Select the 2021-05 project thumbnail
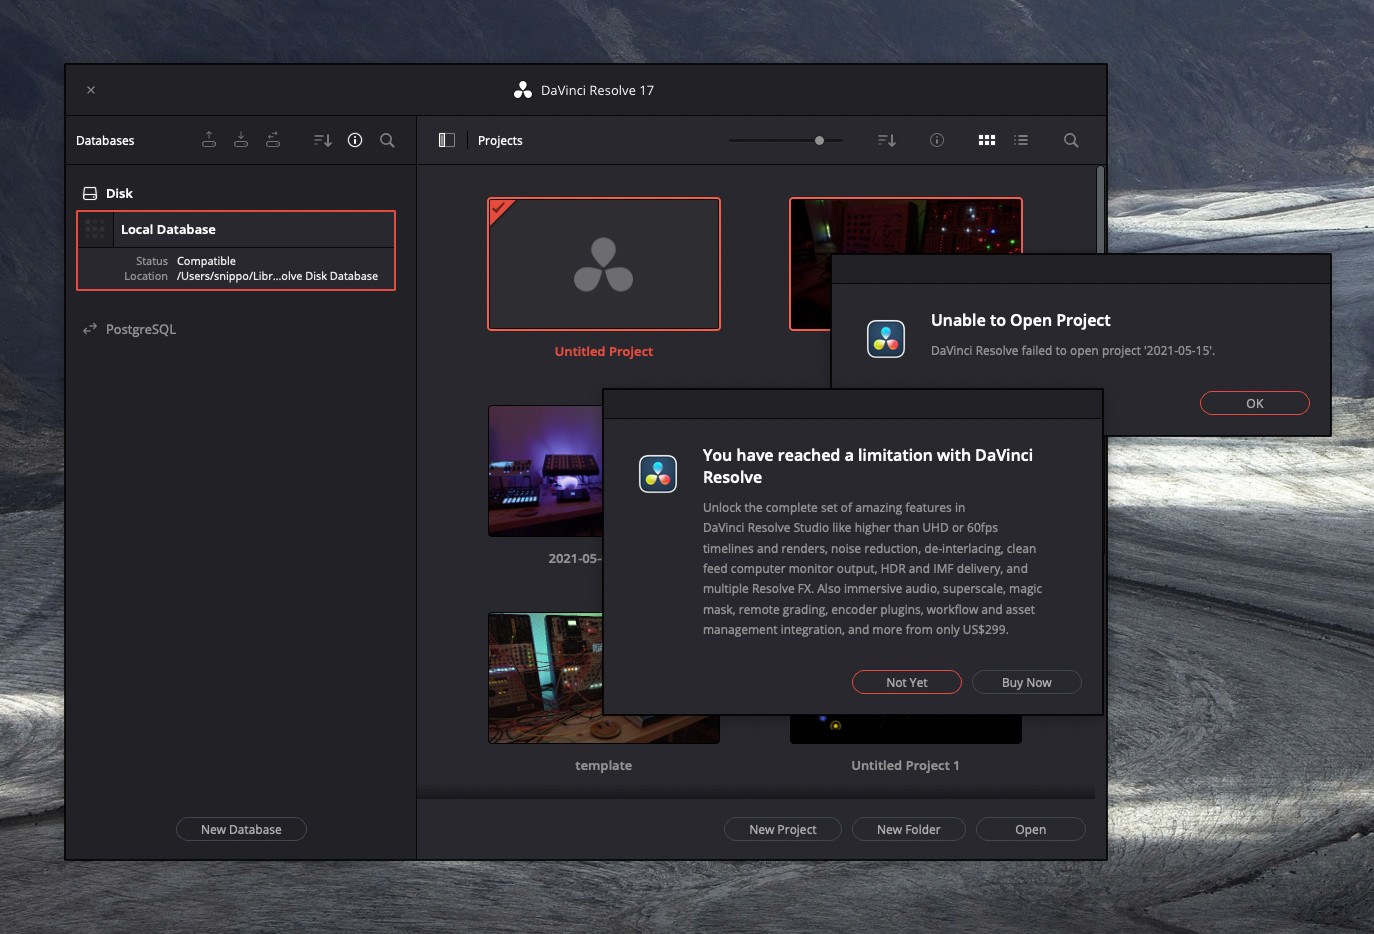The width and height of the screenshot is (1374, 934). point(546,471)
